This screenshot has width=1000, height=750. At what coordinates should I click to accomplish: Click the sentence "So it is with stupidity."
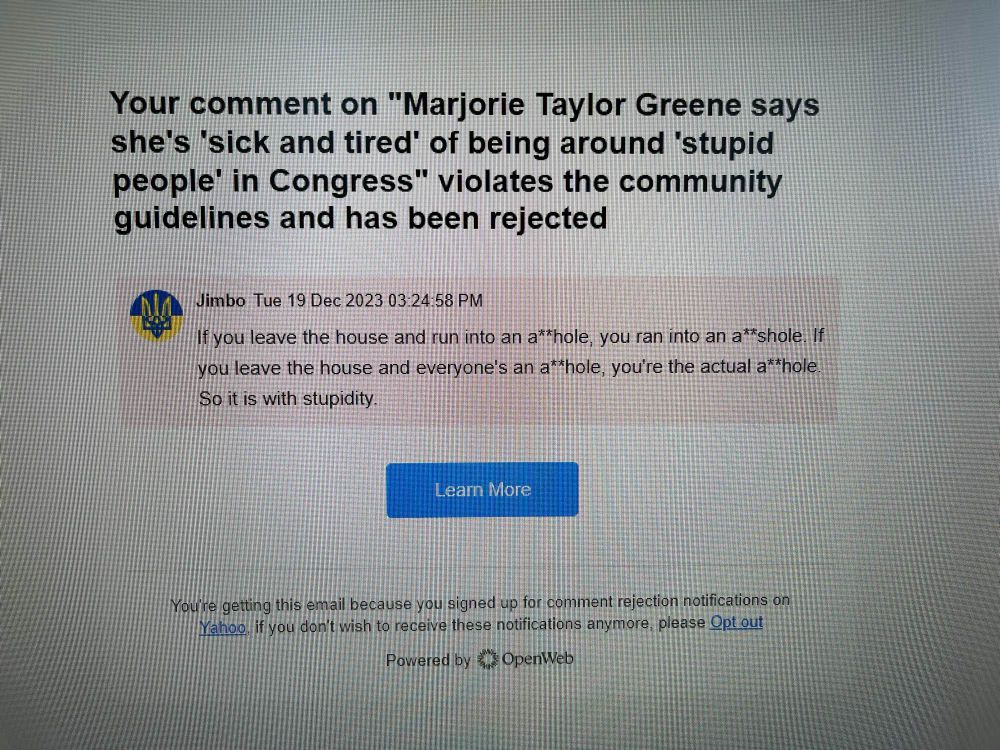(x=288, y=399)
